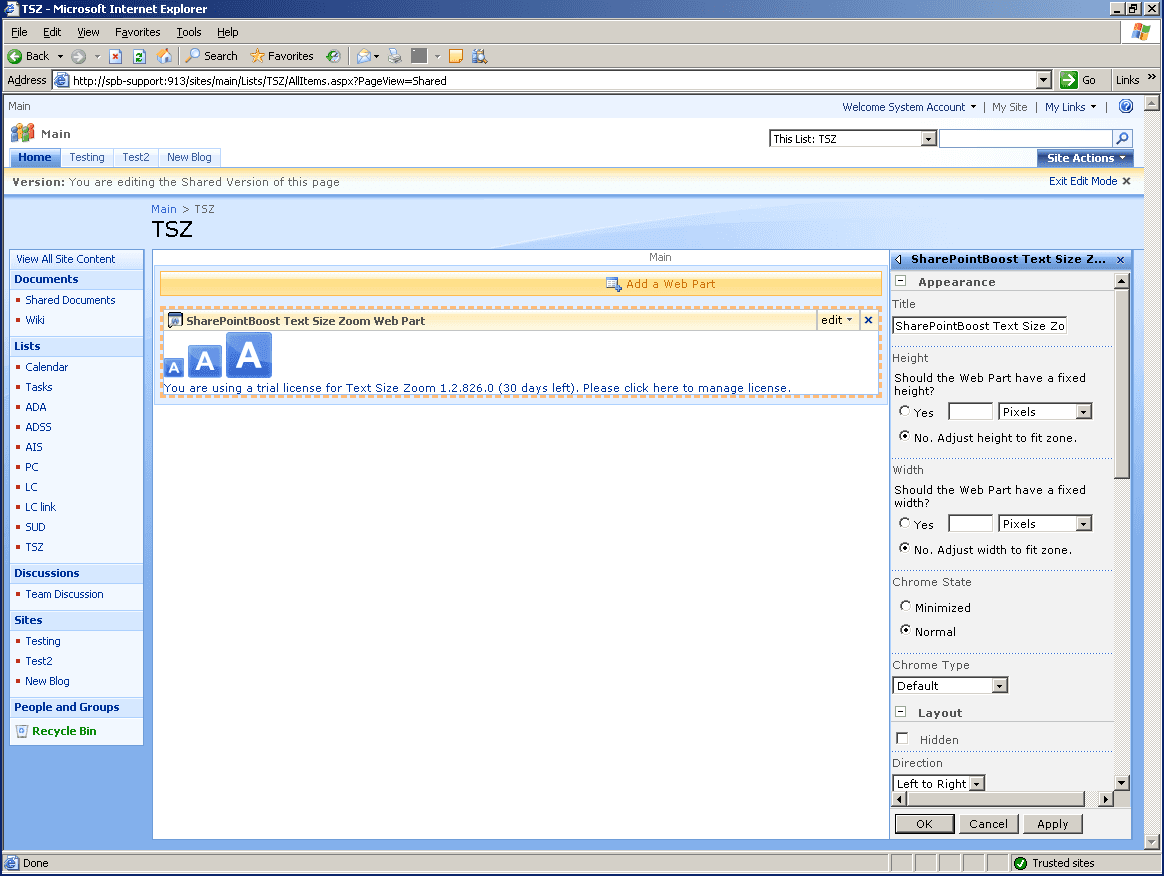
Task: Click the OK button in tool pane
Action: [924, 823]
